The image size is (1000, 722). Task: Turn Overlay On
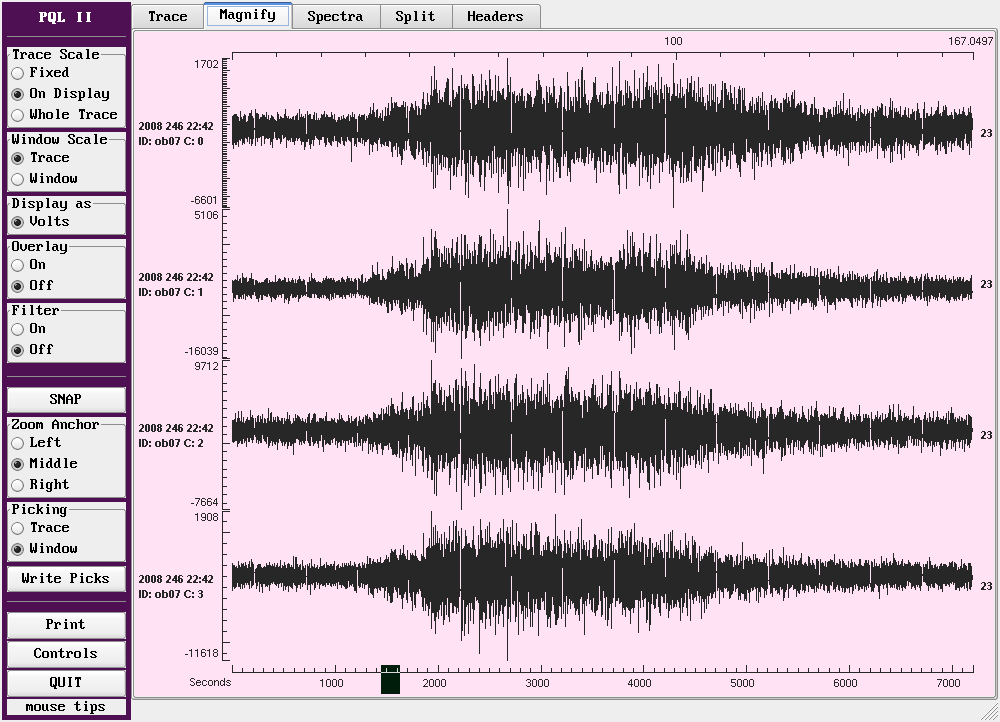click(x=18, y=265)
